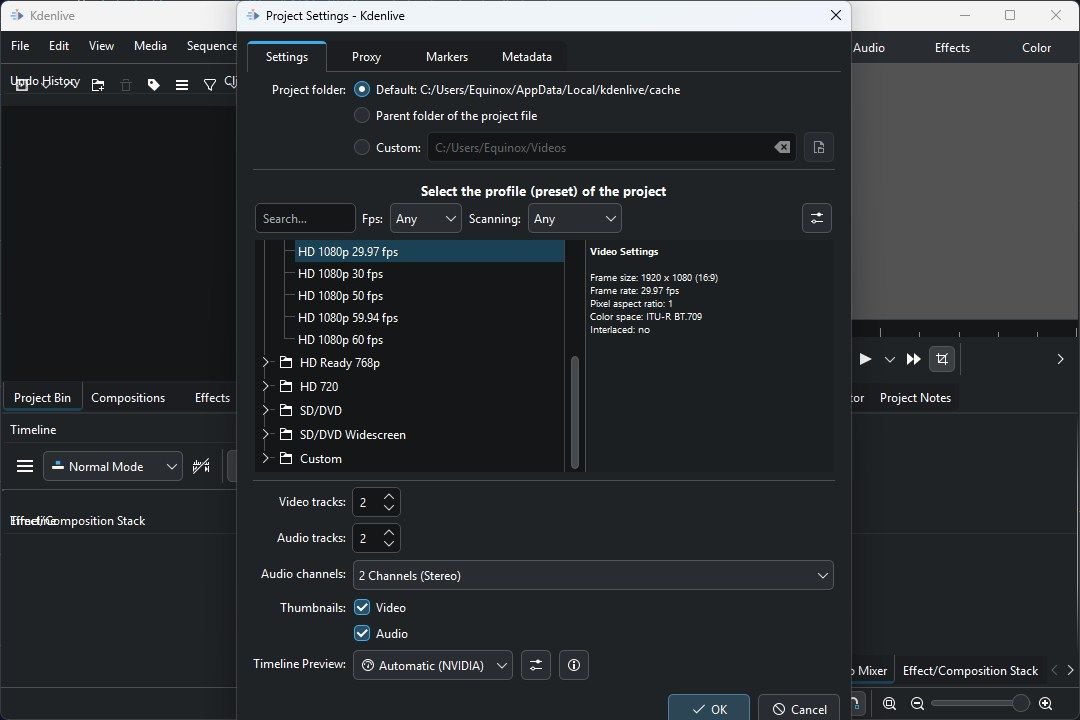Click Cancel in Project Settings
Screen dimensions: 1080x720
799,708
